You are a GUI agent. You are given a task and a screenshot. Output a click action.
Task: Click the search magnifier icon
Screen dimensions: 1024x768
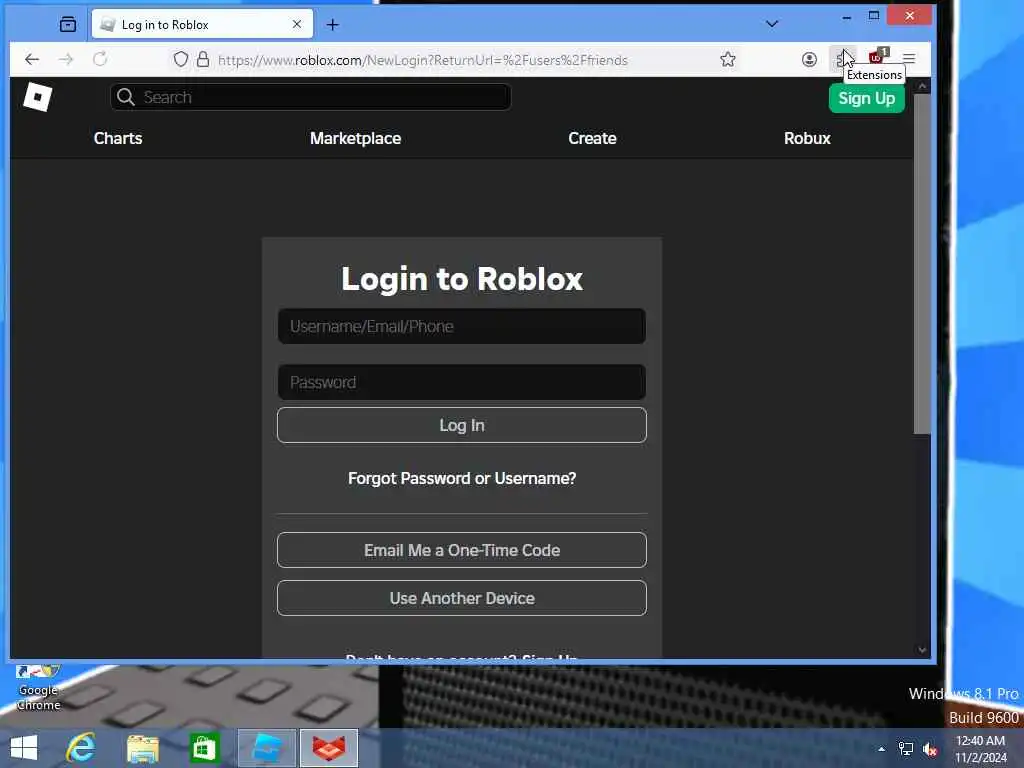pos(125,97)
